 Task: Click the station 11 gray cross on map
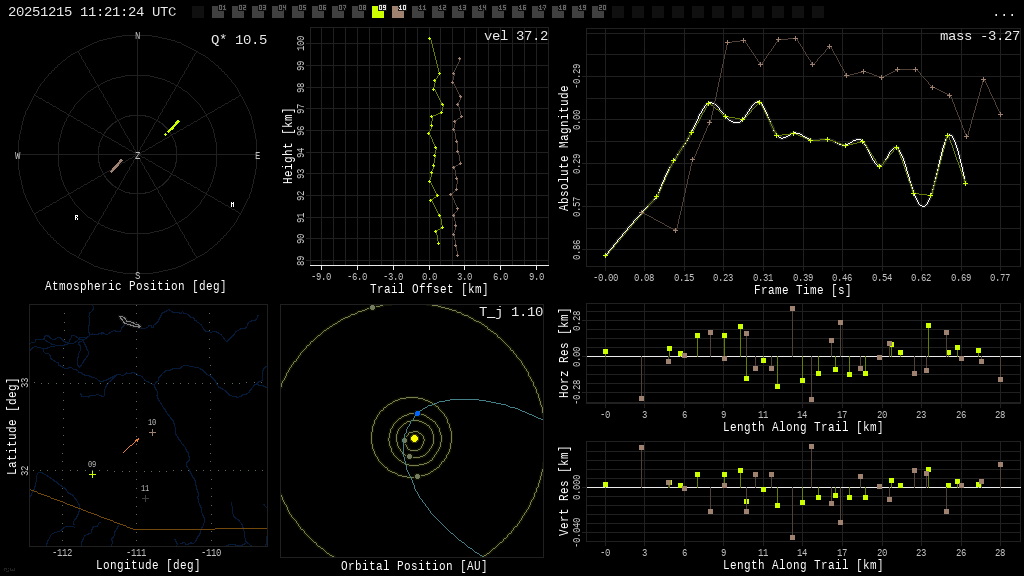tap(145, 498)
